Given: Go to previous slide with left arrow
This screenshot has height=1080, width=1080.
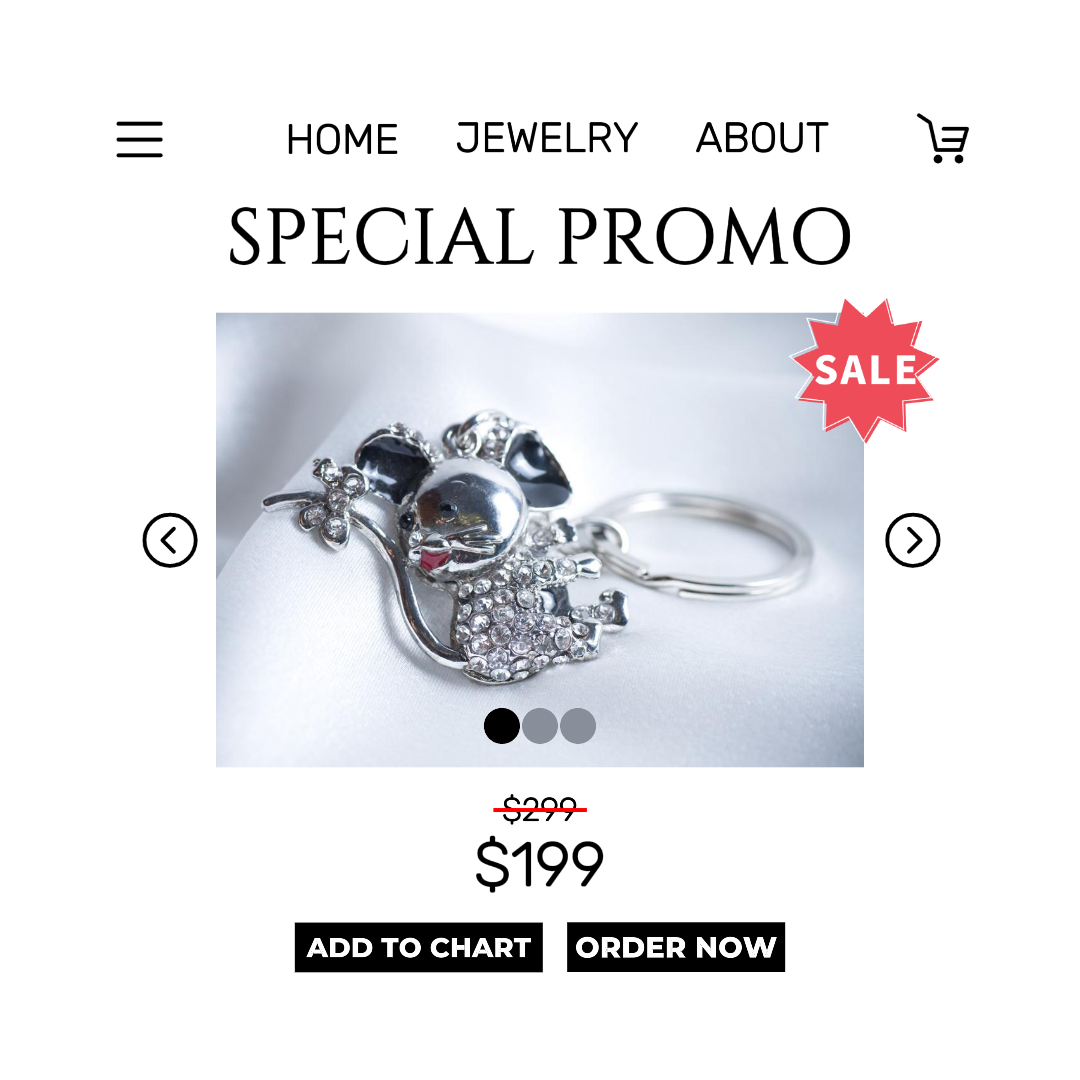Looking at the screenshot, I should 170,540.
